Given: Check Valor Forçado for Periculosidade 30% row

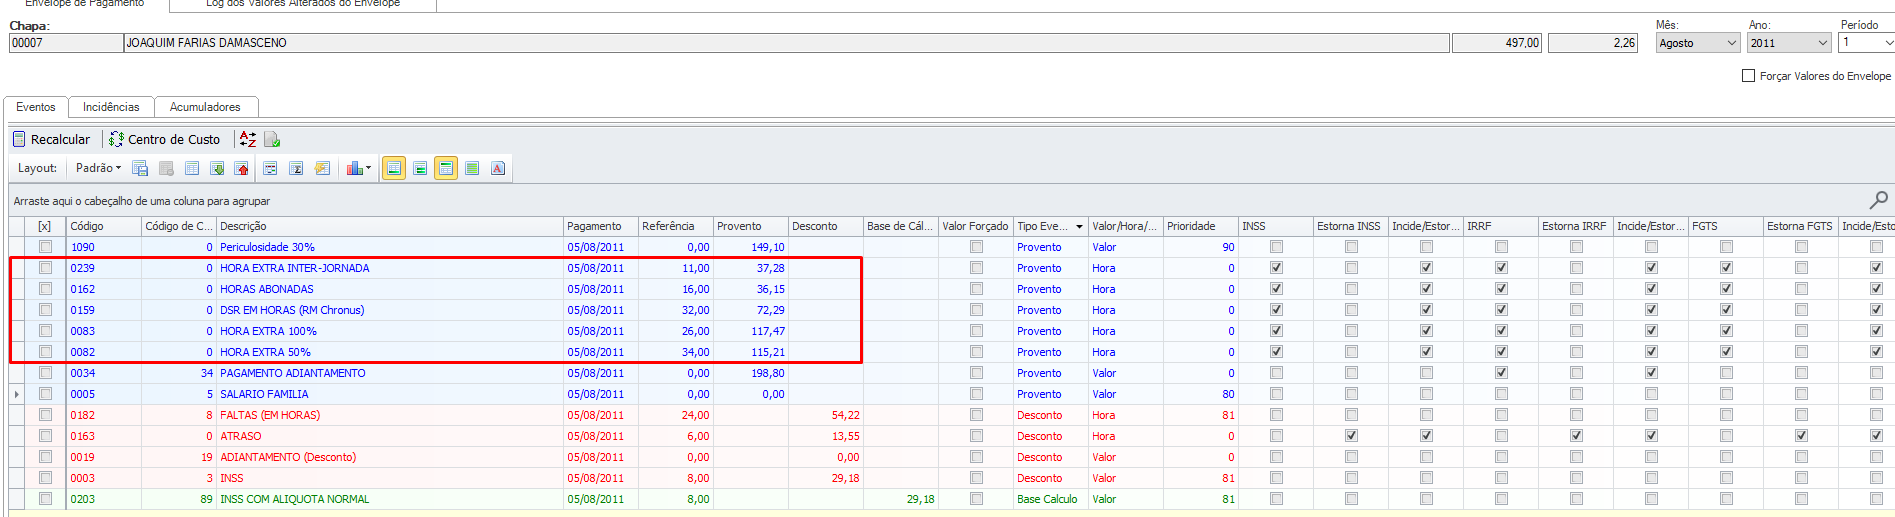Looking at the screenshot, I should (976, 247).
